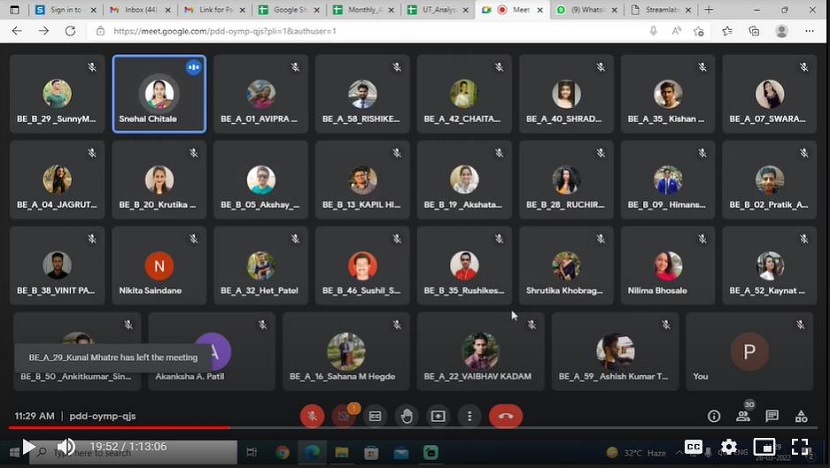Screen dimensions: 830x468
Task: Raise hand using the hand icon
Action: [407, 416]
